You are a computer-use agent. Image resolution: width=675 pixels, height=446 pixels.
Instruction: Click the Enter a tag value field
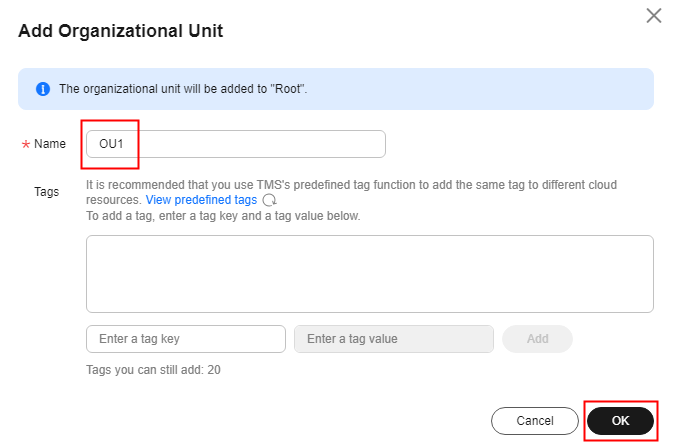(x=394, y=339)
